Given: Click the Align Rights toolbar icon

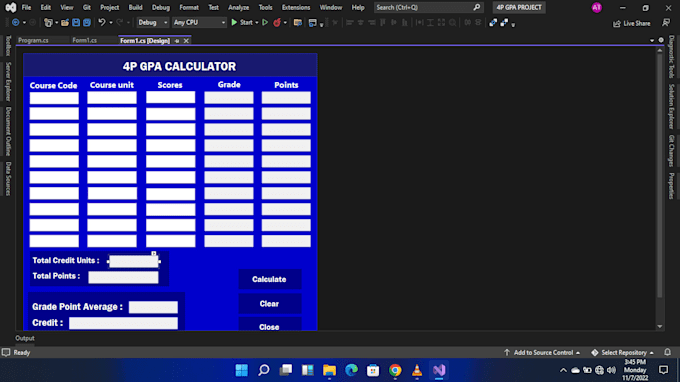Looking at the screenshot, I should (372, 23).
